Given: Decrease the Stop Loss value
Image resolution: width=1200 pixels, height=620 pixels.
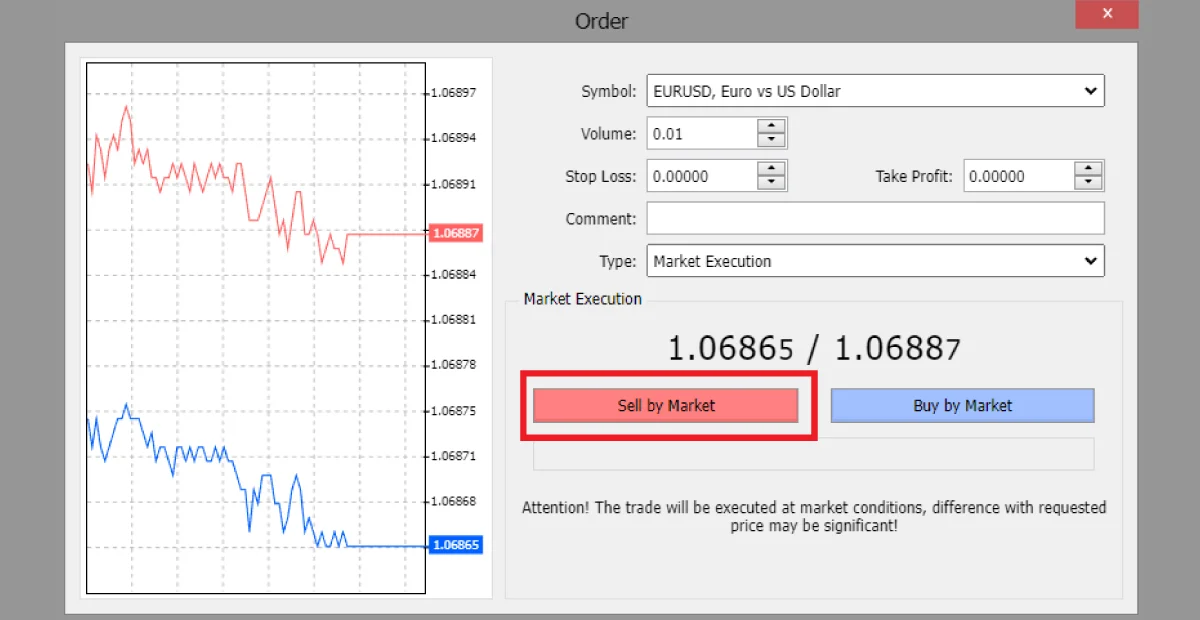Looking at the screenshot, I should [771, 181].
